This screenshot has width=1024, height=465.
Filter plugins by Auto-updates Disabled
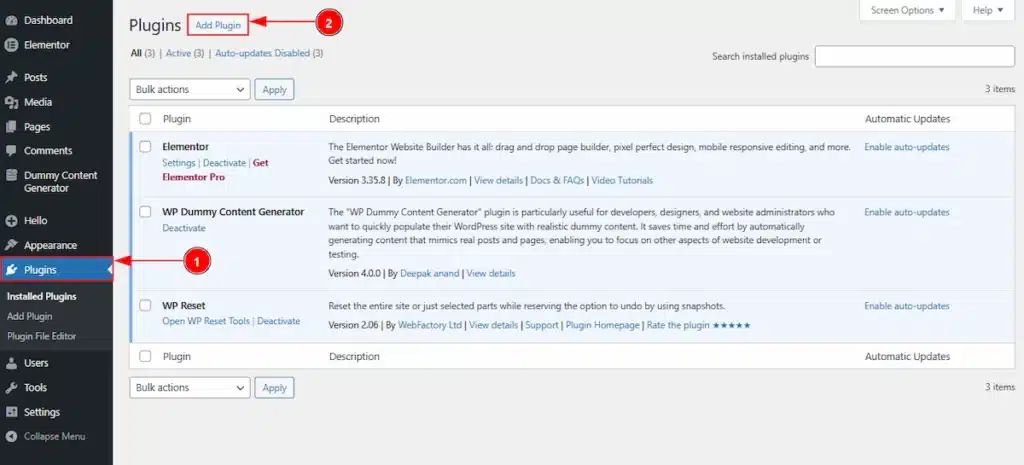(269, 53)
